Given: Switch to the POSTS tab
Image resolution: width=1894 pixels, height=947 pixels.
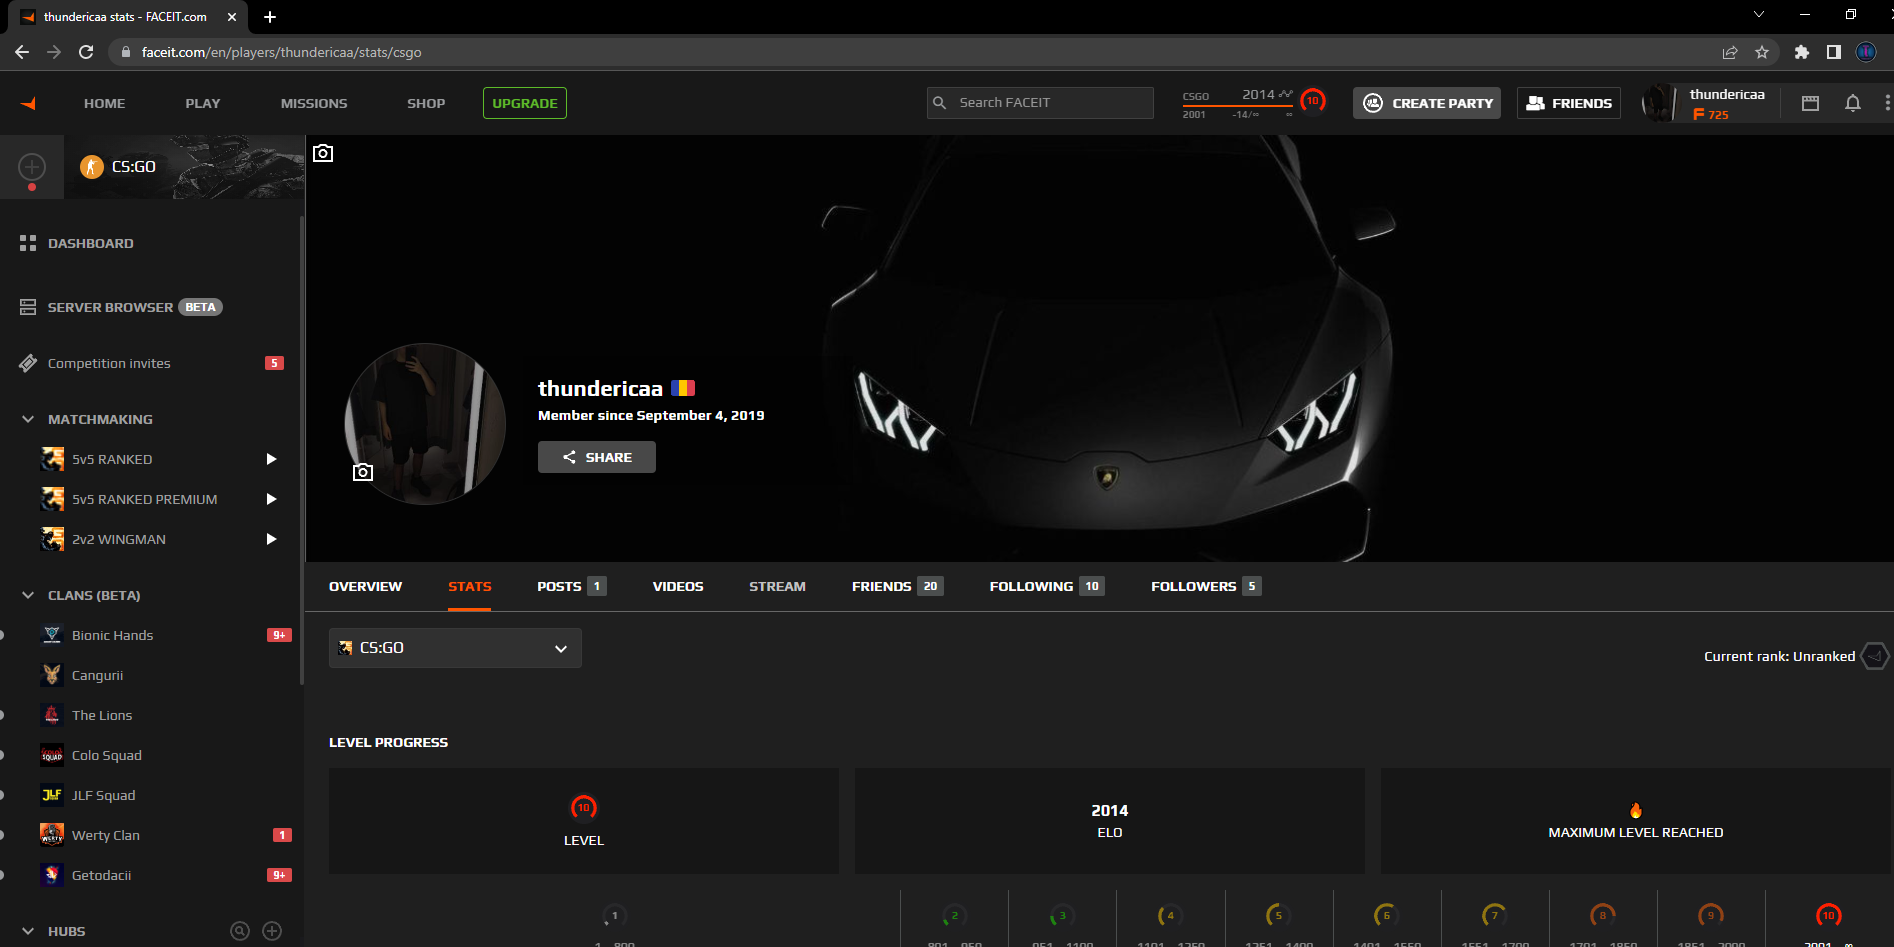Looking at the screenshot, I should tap(571, 586).
